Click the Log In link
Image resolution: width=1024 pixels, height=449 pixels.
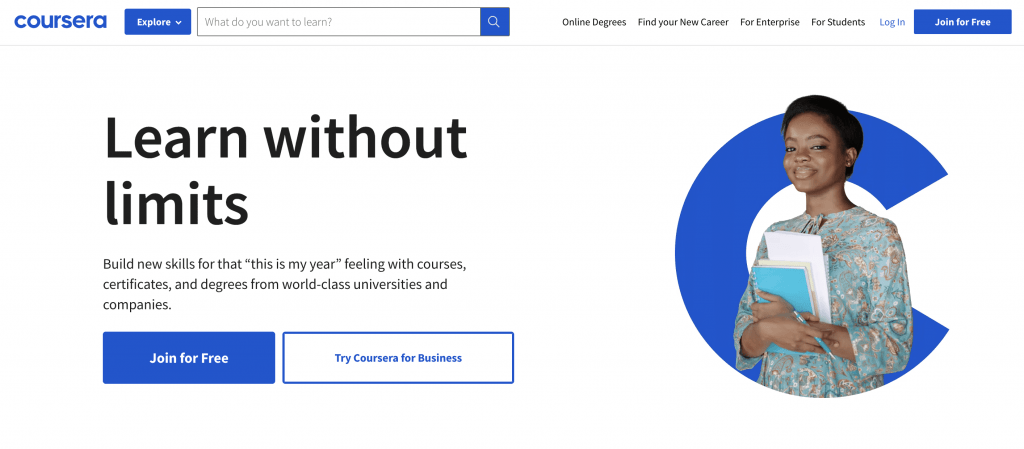tap(892, 22)
